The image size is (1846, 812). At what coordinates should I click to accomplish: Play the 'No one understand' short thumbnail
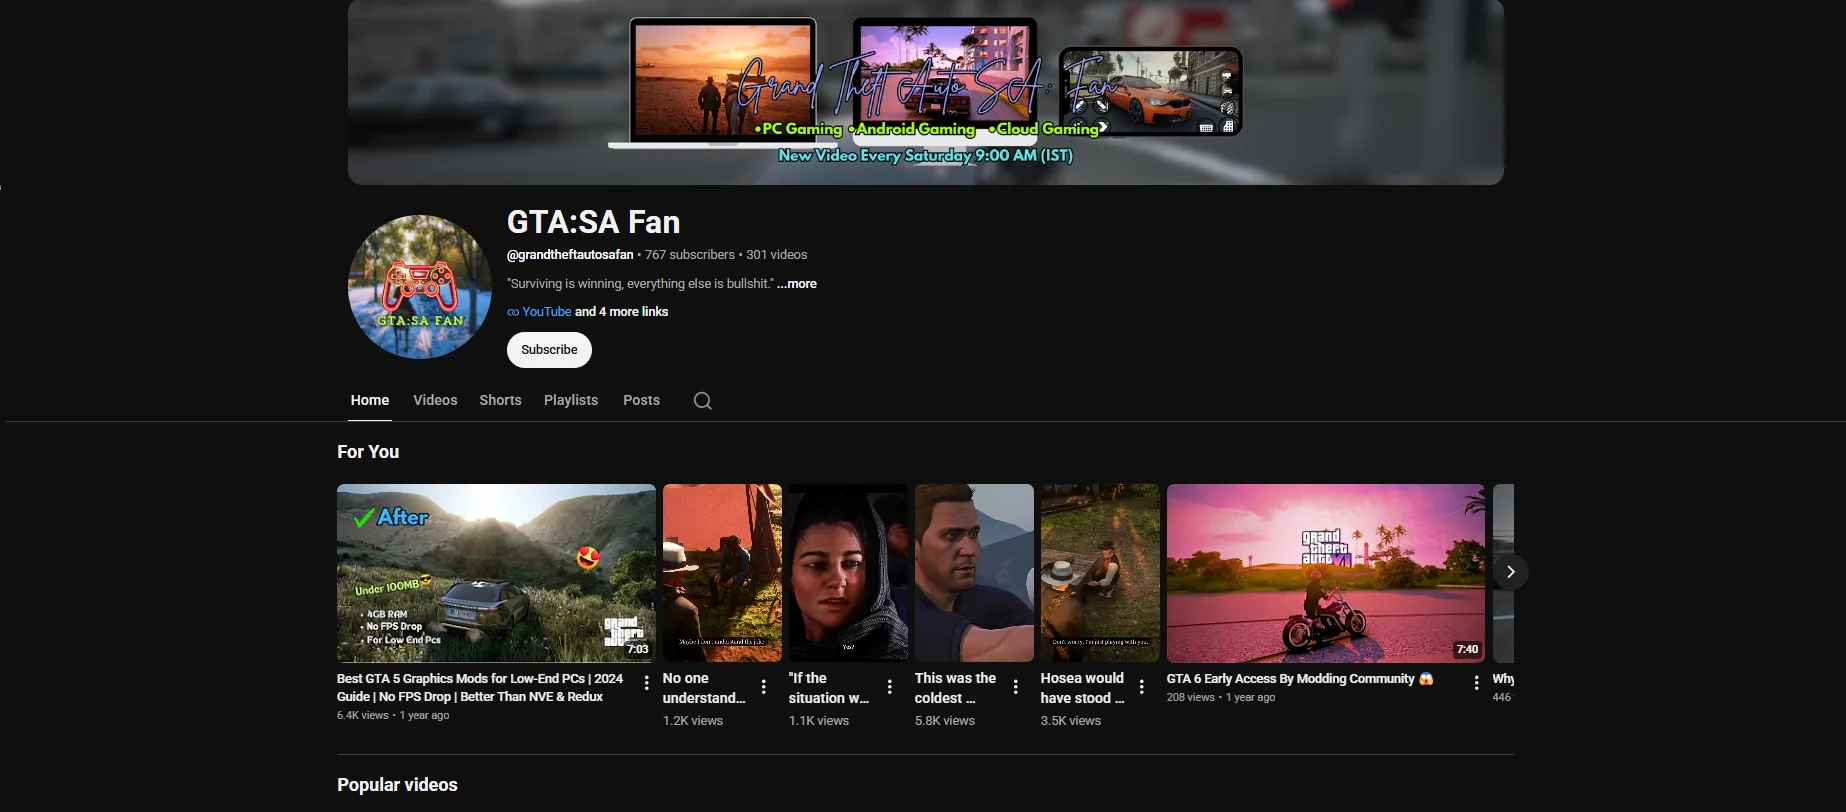722,573
